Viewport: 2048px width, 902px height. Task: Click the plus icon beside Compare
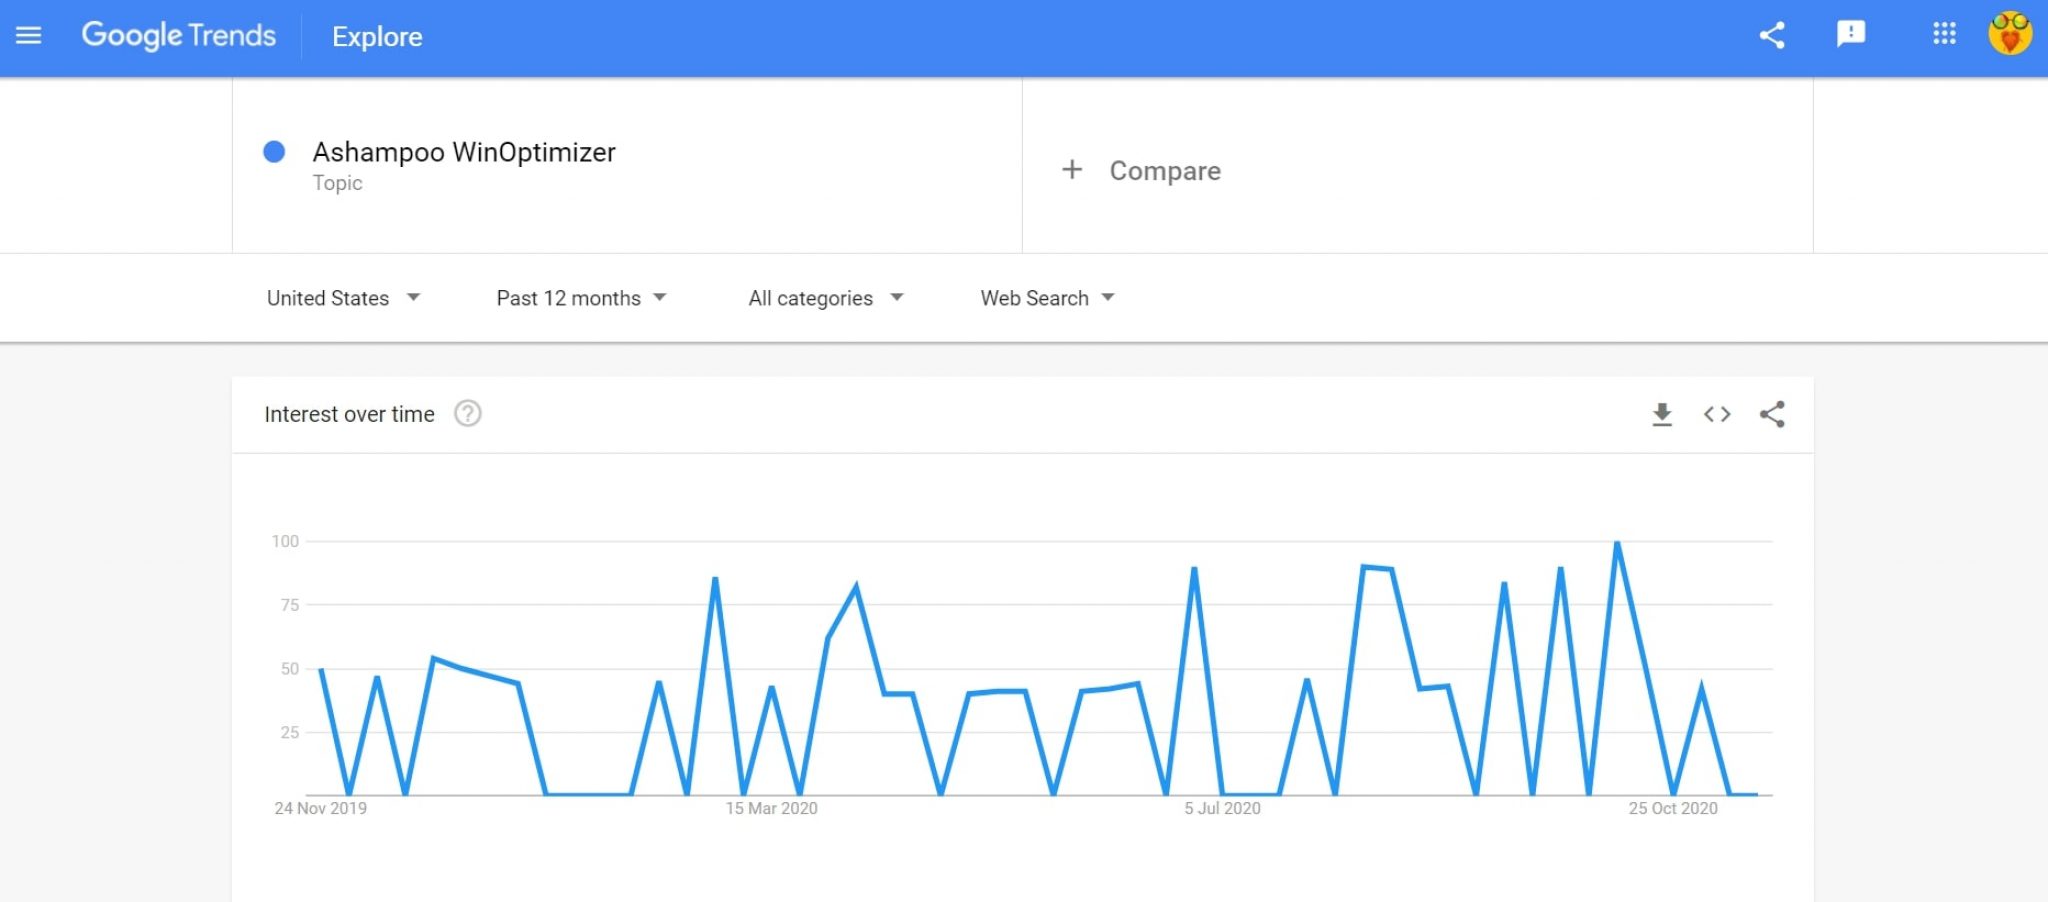[1072, 170]
